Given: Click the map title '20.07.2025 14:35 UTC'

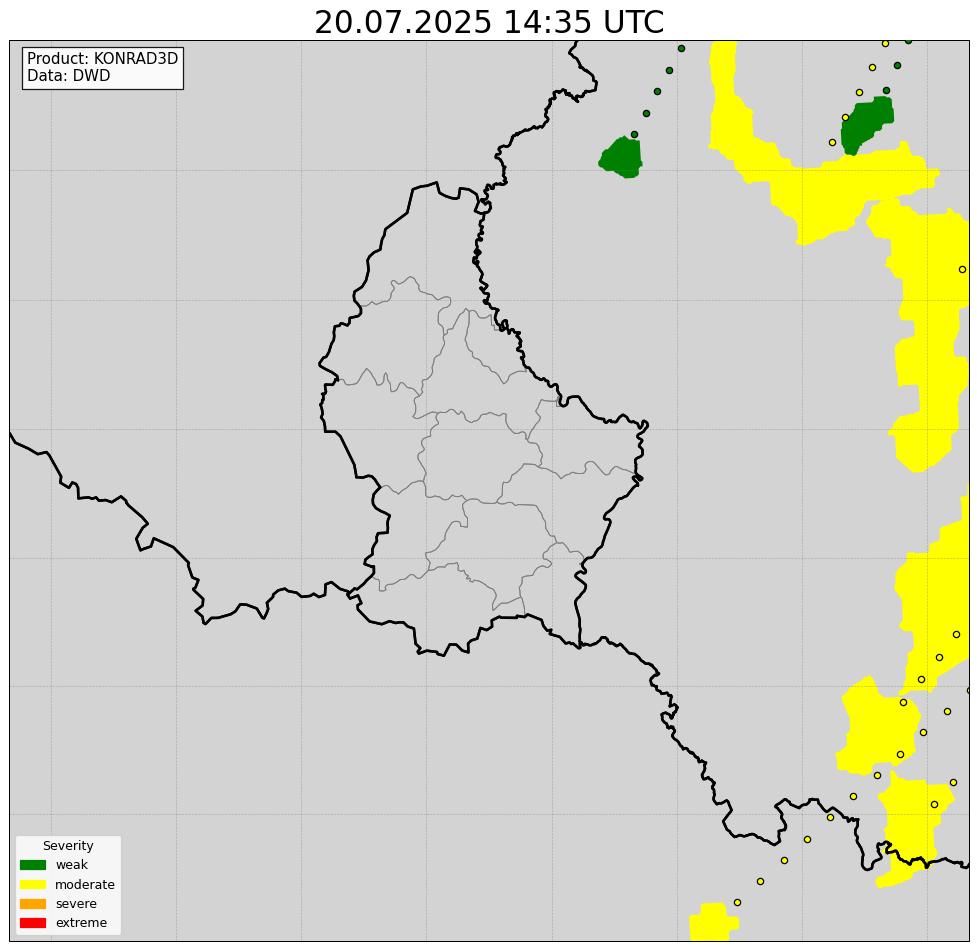Looking at the screenshot, I should (x=489, y=22).
